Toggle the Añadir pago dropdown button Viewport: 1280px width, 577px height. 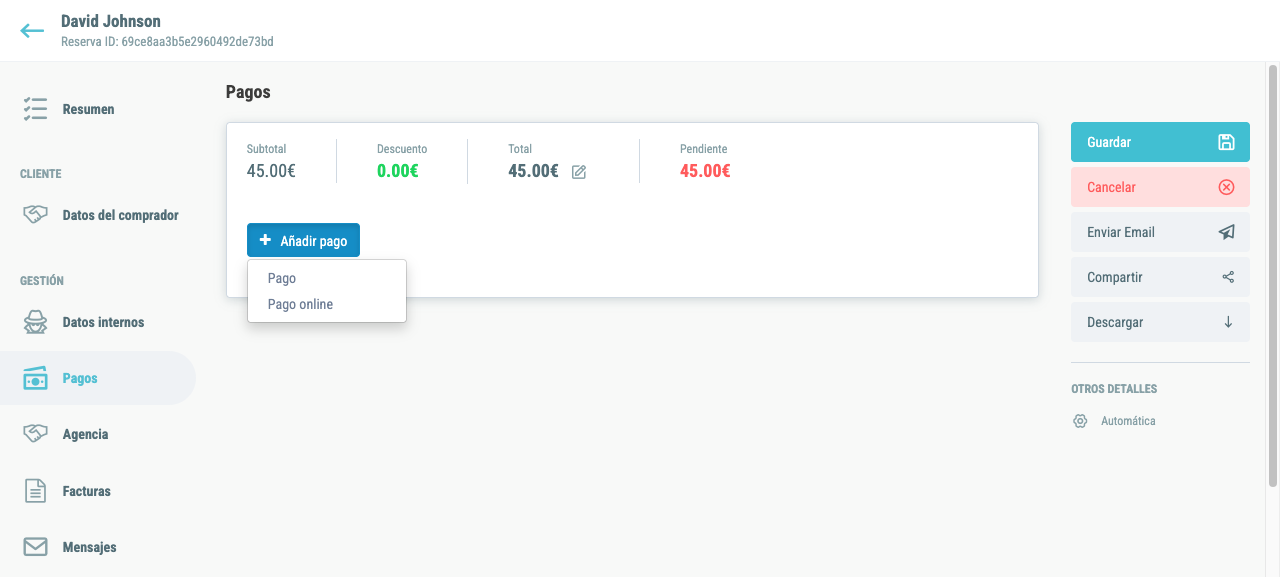point(303,240)
